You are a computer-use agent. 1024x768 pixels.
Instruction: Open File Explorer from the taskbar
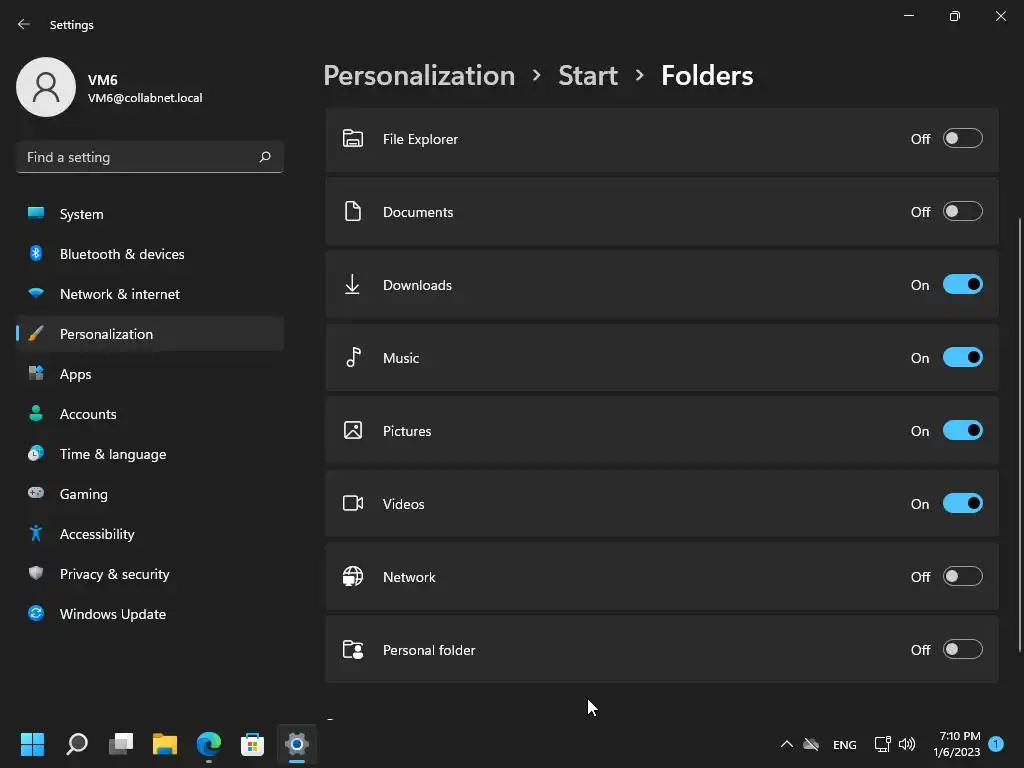tap(164, 744)
